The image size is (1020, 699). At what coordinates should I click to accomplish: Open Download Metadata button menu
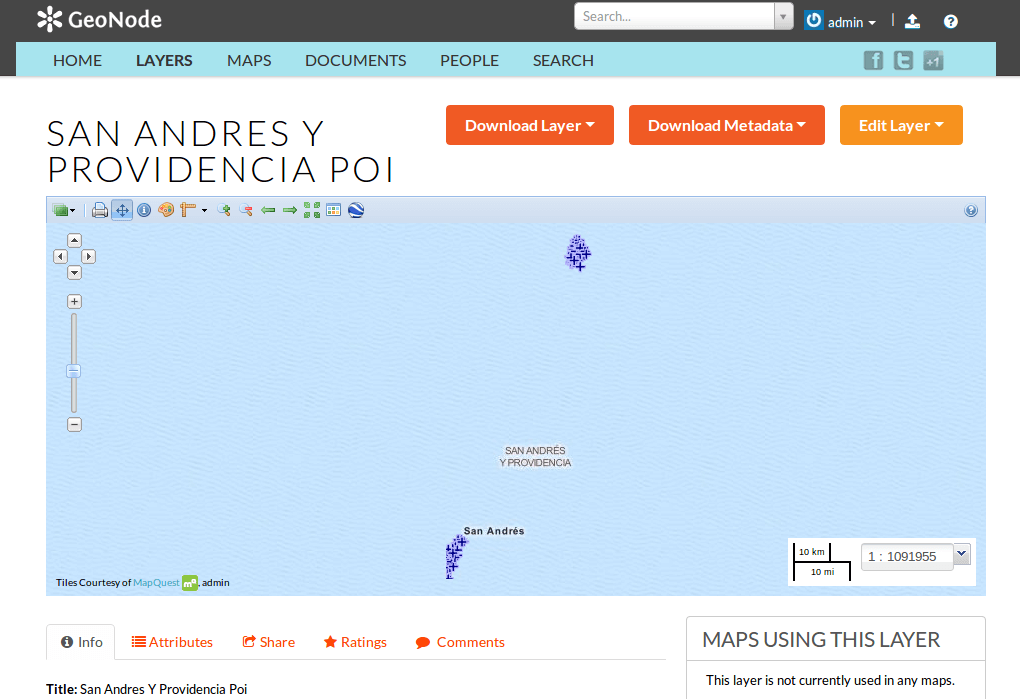727,125
